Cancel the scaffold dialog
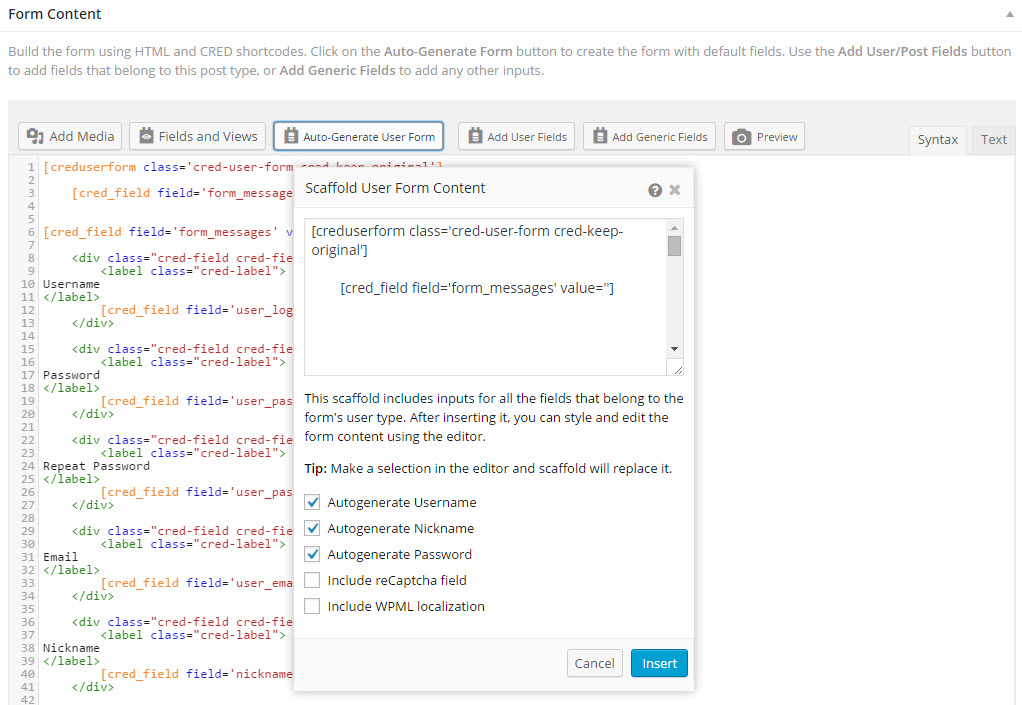The height and width of the screenshot is (705, 1022). [594, 663]
